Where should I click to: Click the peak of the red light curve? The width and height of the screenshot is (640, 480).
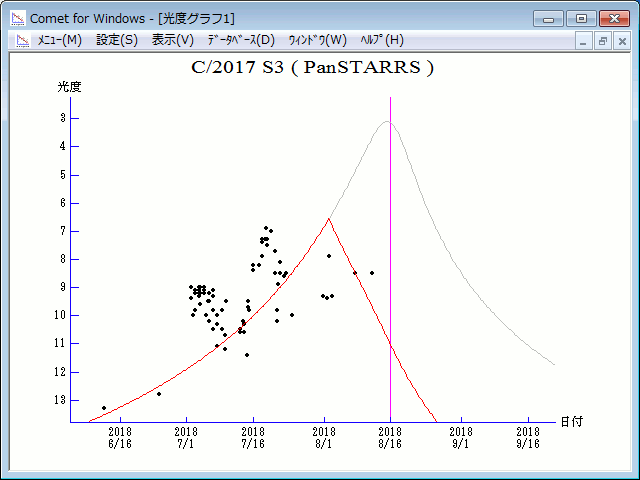[328, 218]
